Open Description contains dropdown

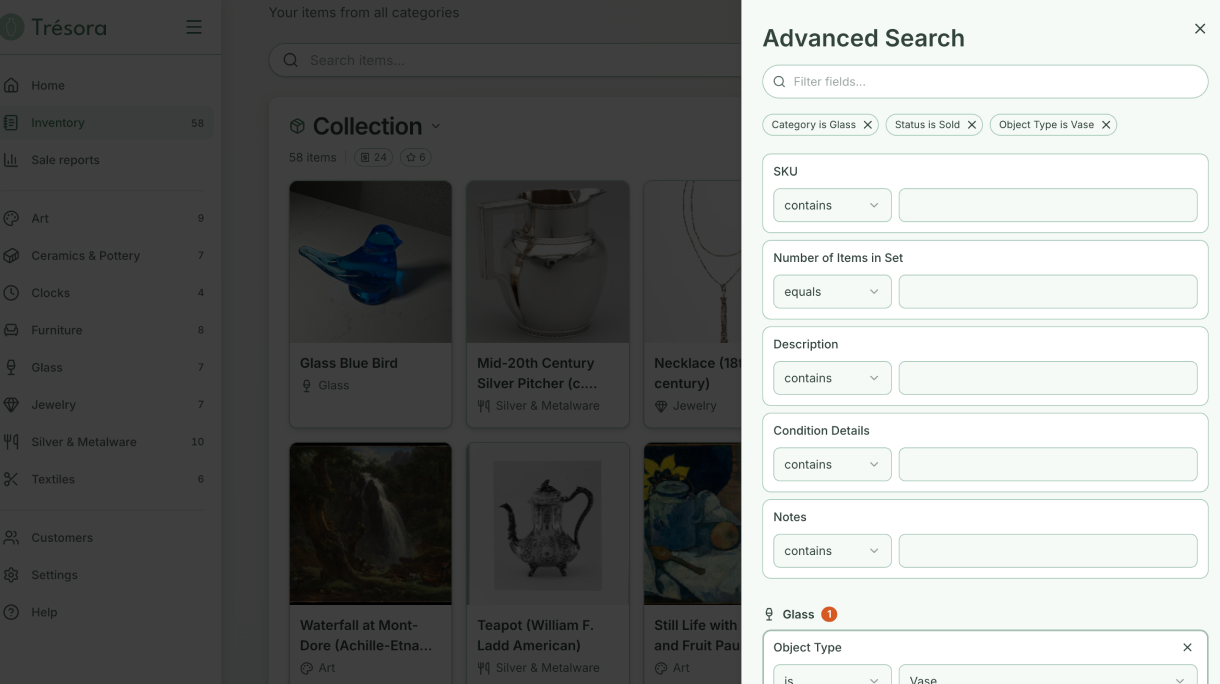click(832, 378)
